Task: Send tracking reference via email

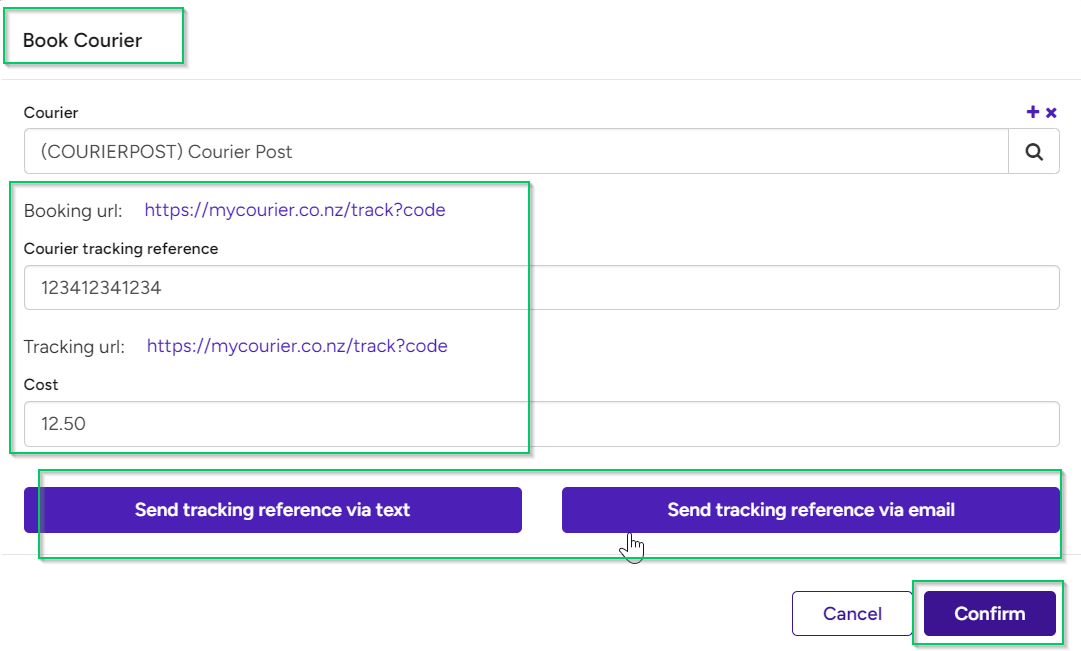Action: click(x=810, y=510)
